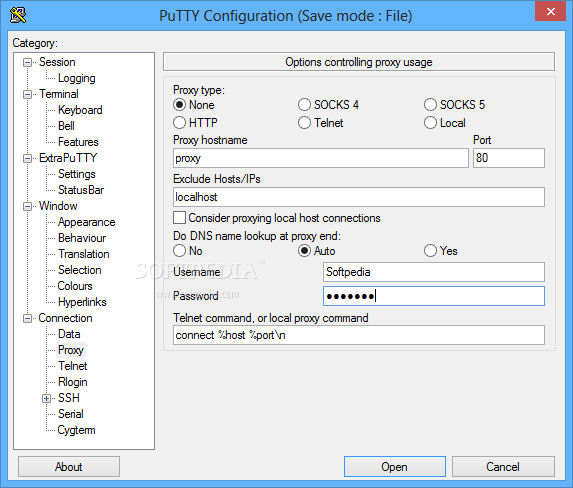Open the StatusBar category
The height and width of the screenshot is (488, 573).
click(x=81, y=190)
